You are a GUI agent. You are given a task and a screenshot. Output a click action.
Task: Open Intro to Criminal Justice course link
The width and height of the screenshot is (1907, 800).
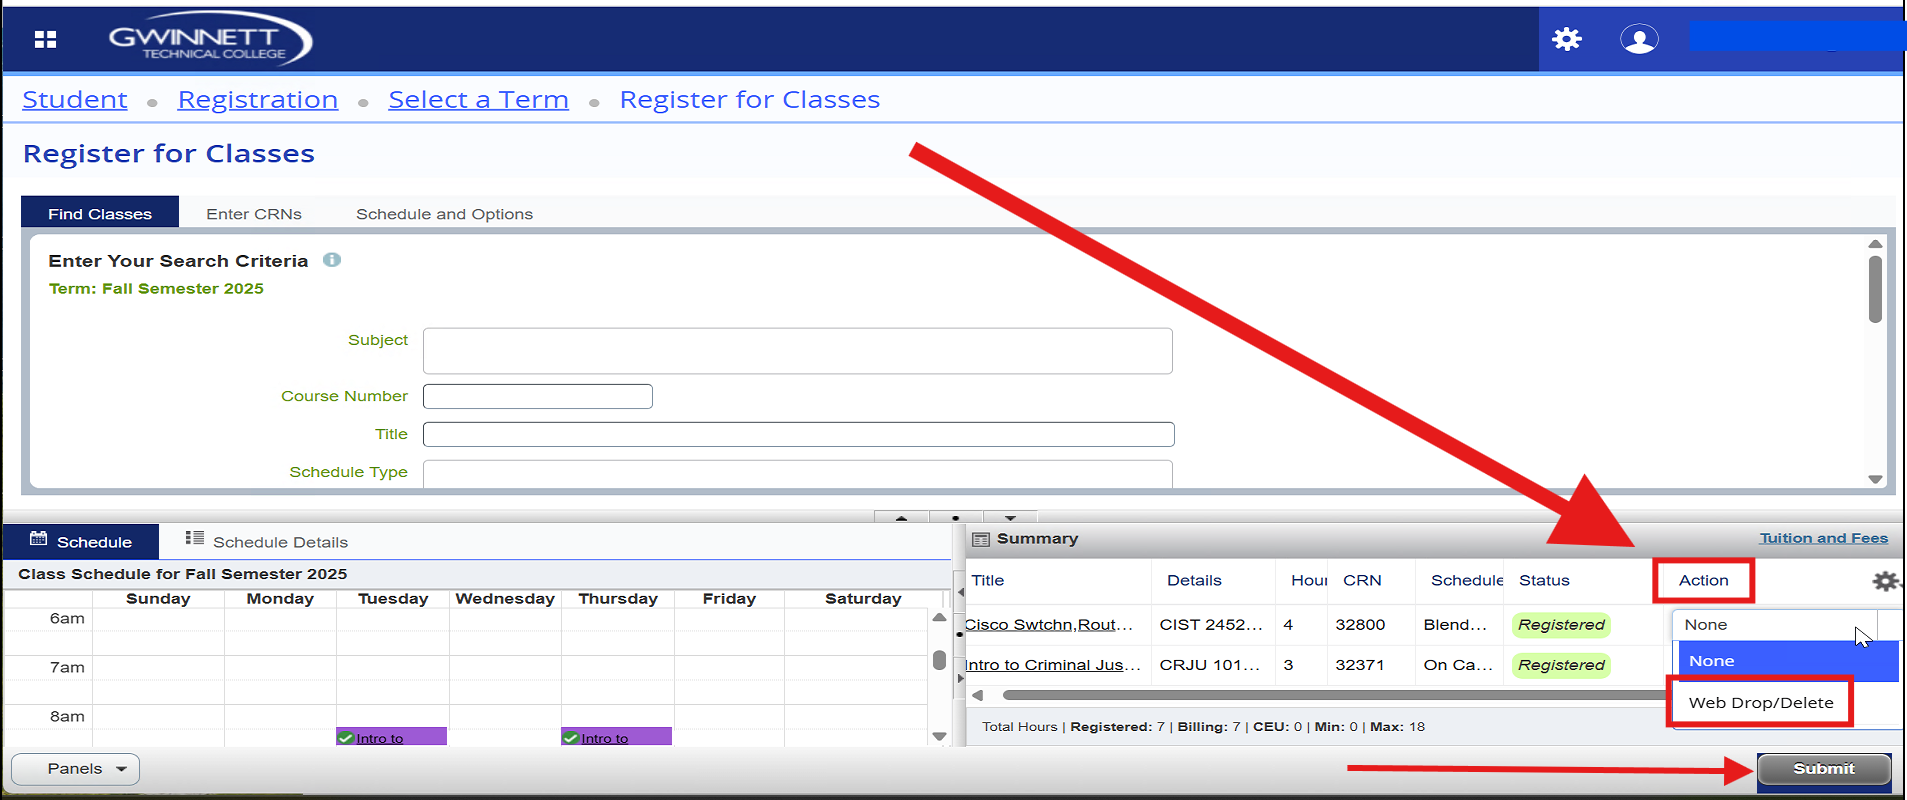point(1053,665)
